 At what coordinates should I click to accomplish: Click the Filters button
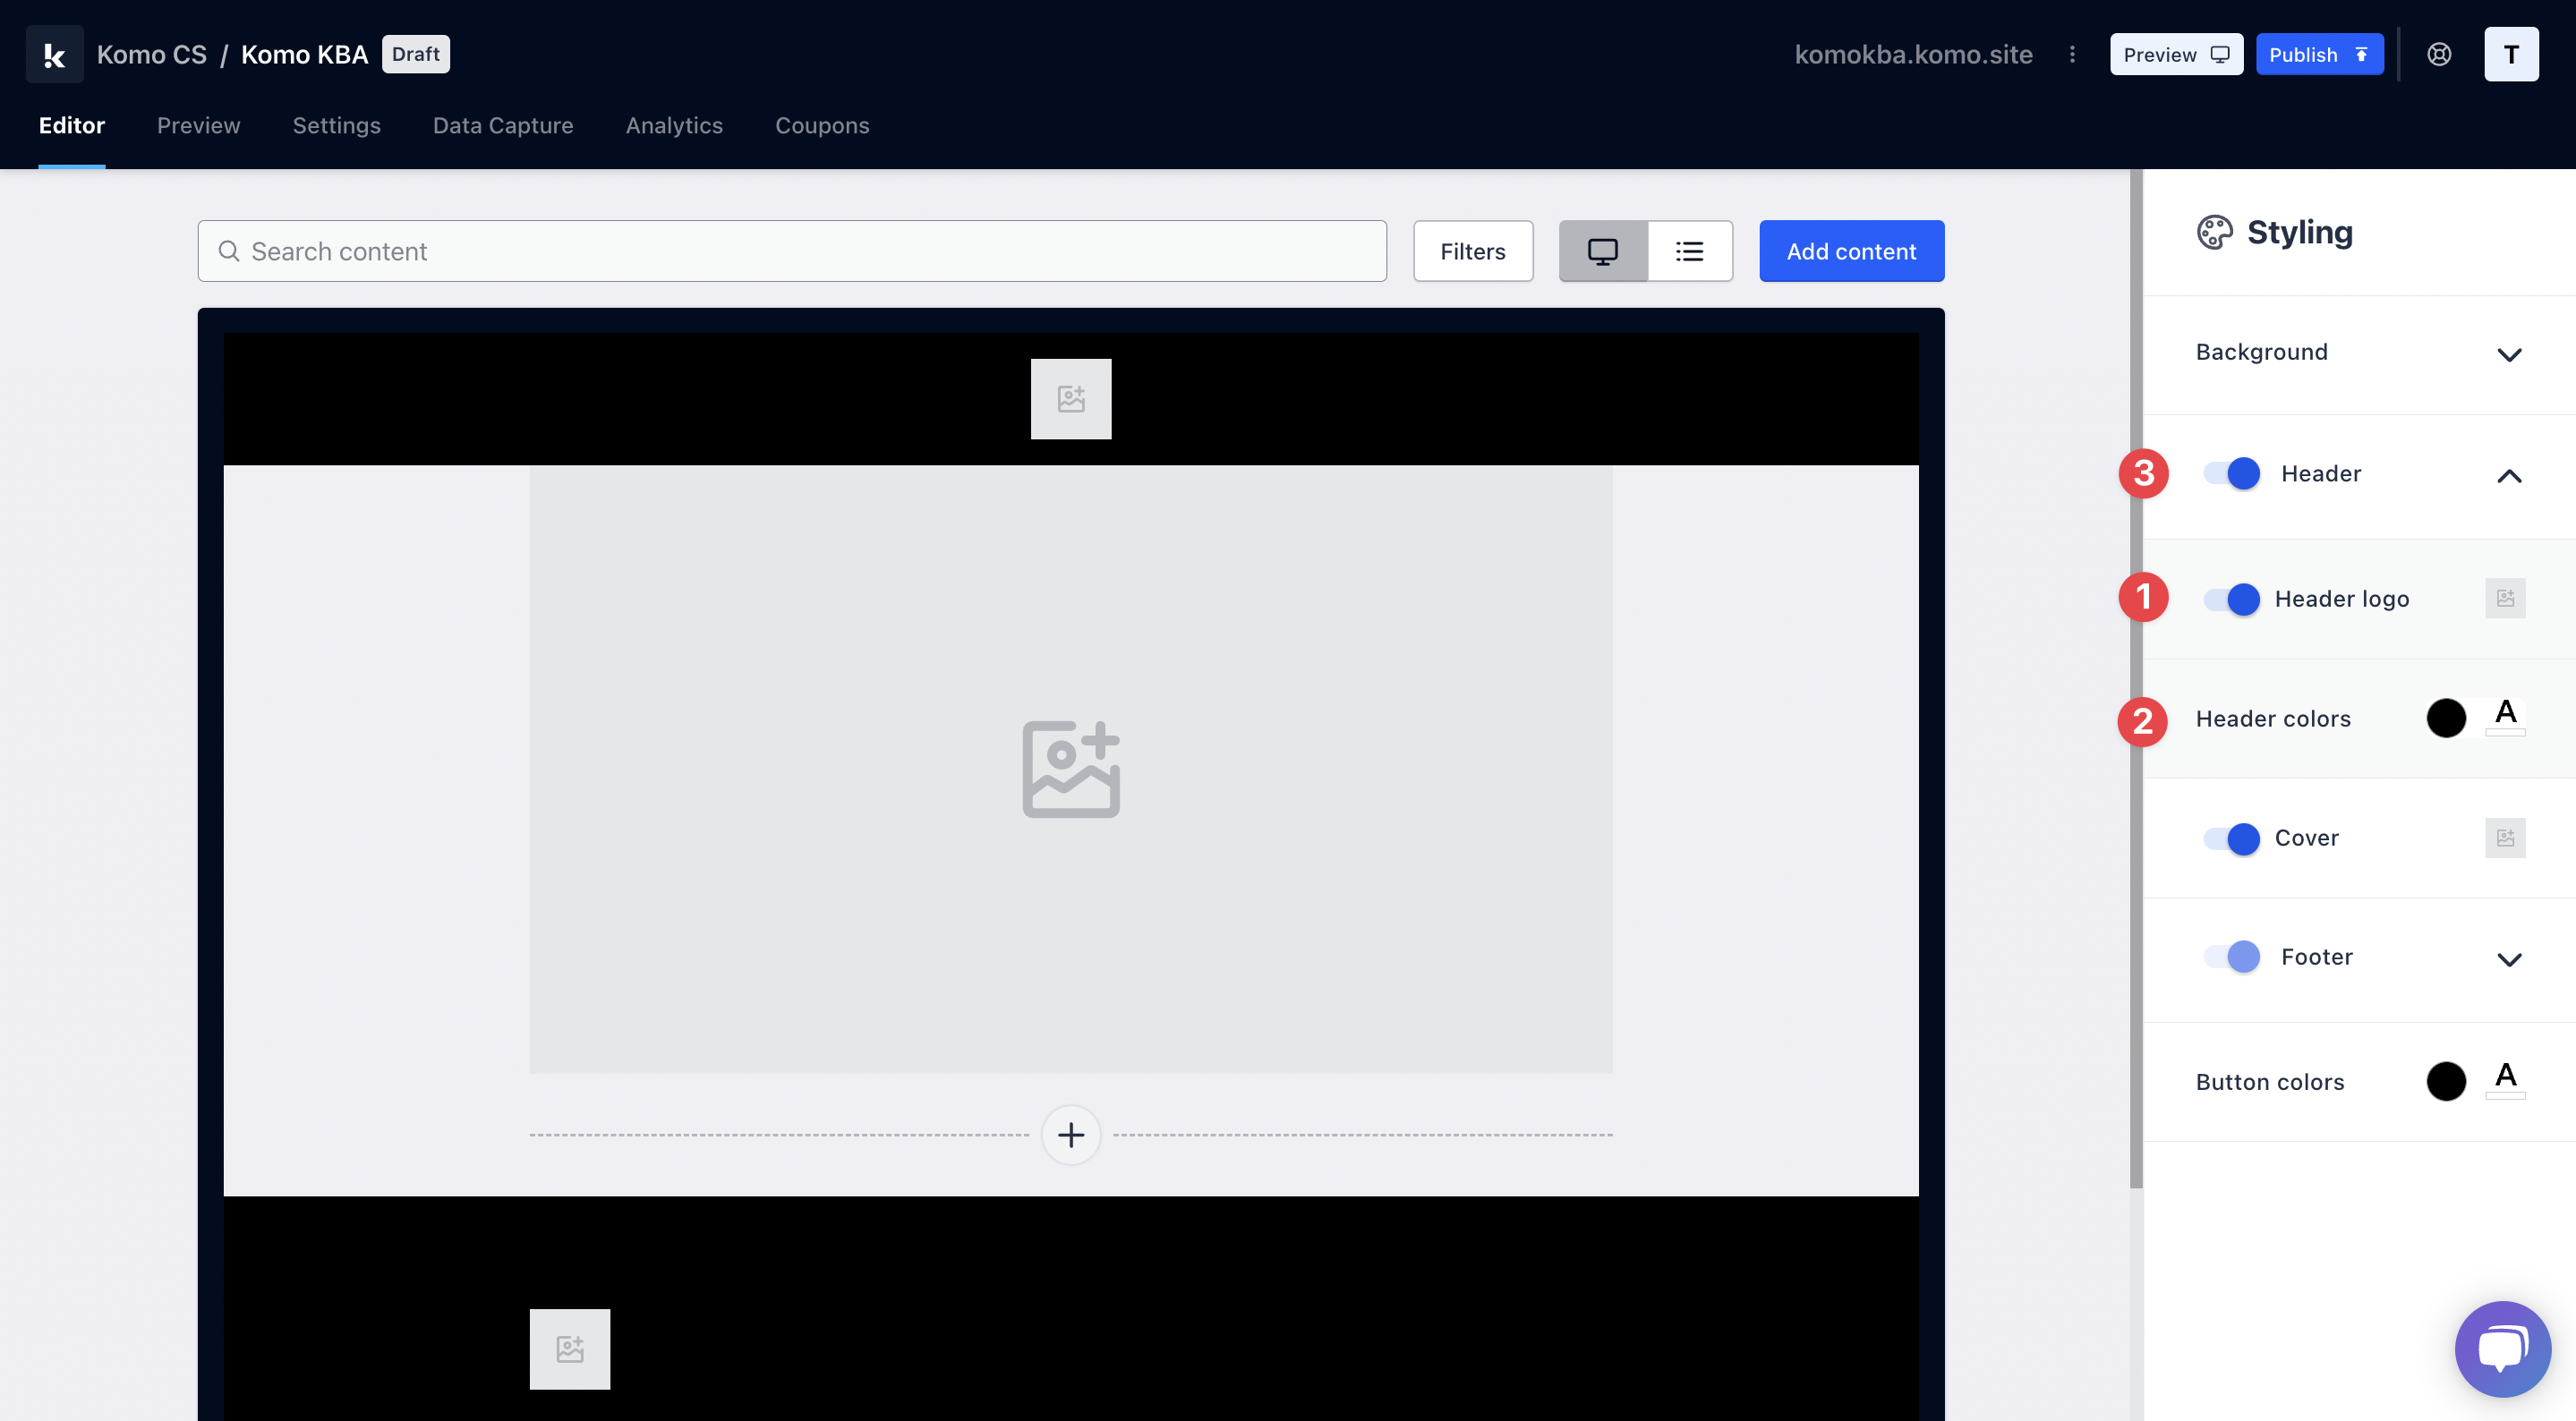[1472, 251]
